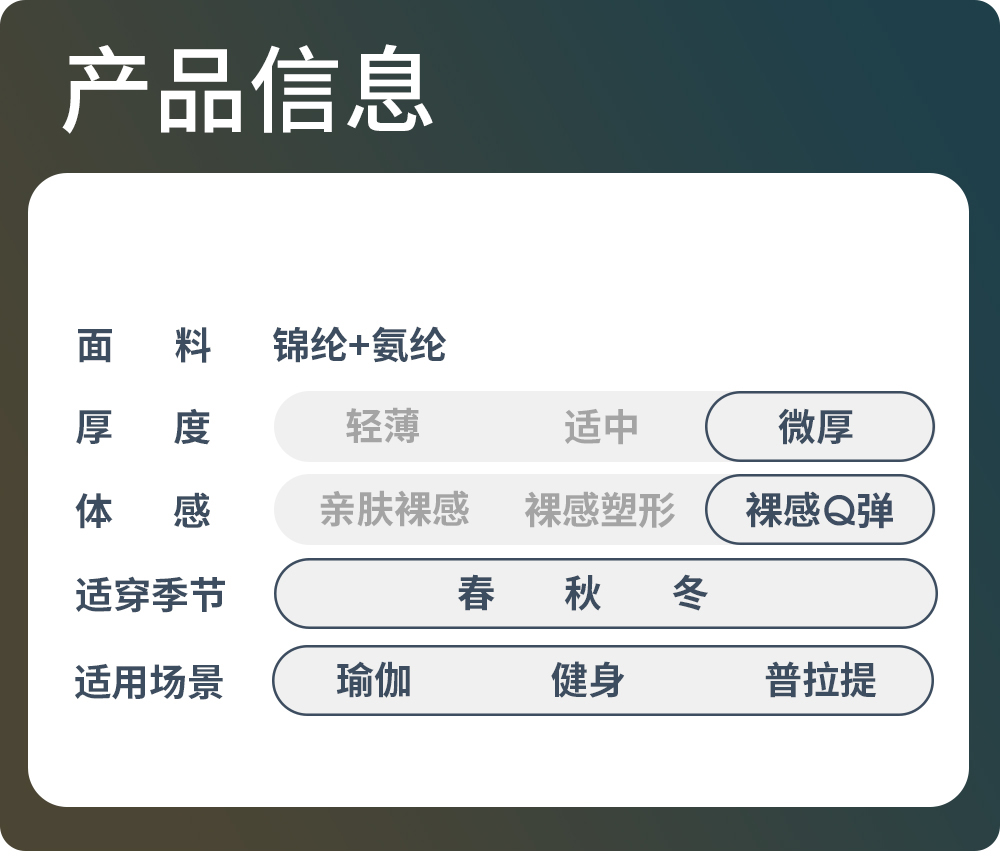The image size is (1000, 857).
Task: Click the 面料 row label
Action: coord(143,347)
